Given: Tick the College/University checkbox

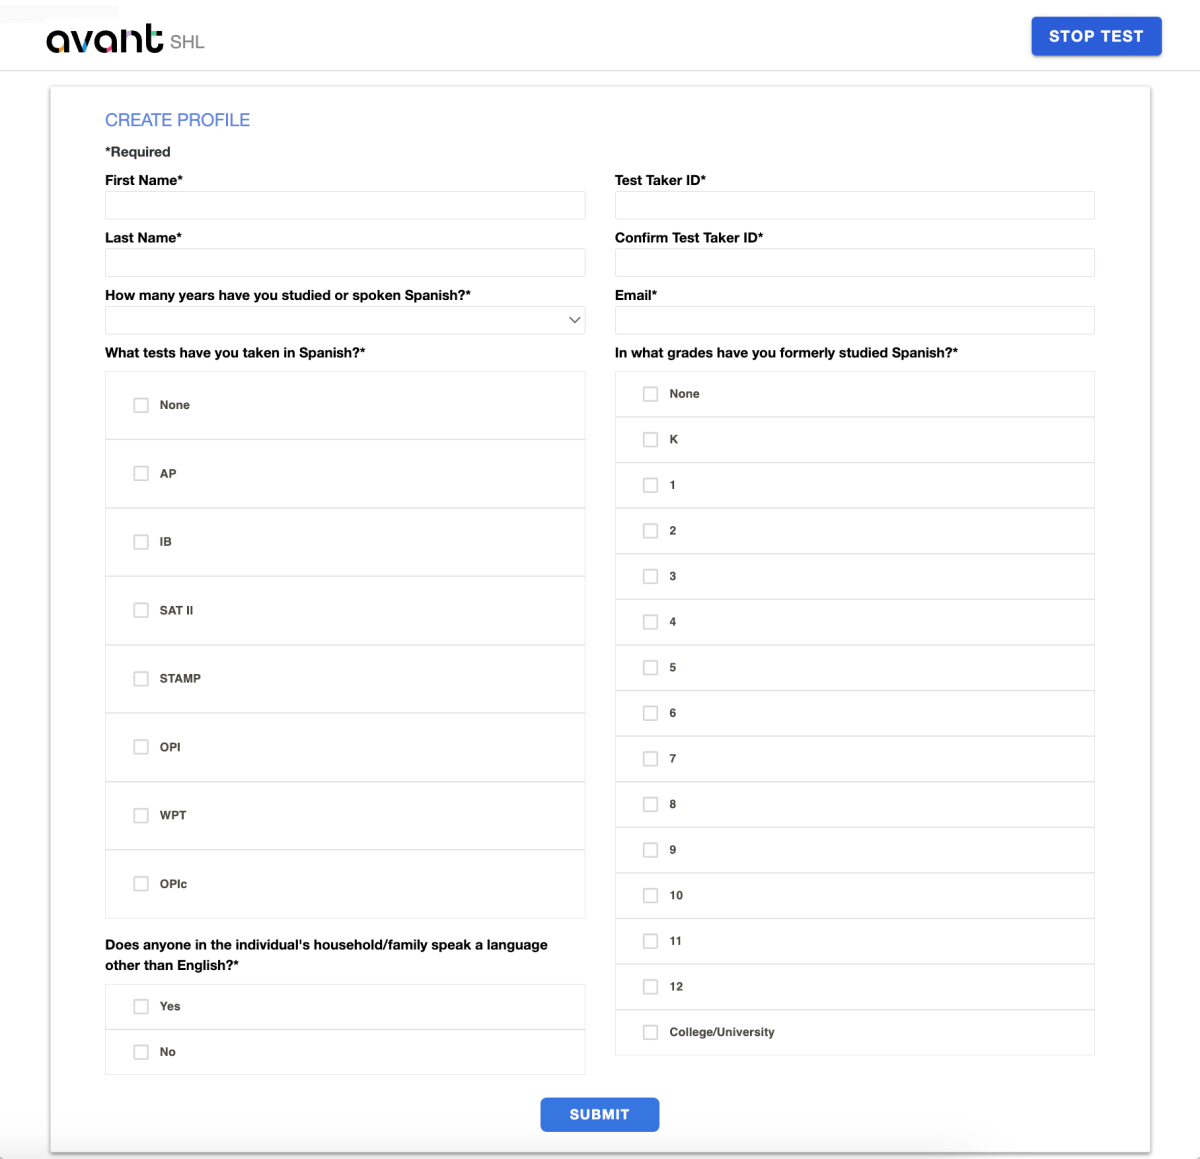Looking at the screenshot, I should click(650, 1032).
